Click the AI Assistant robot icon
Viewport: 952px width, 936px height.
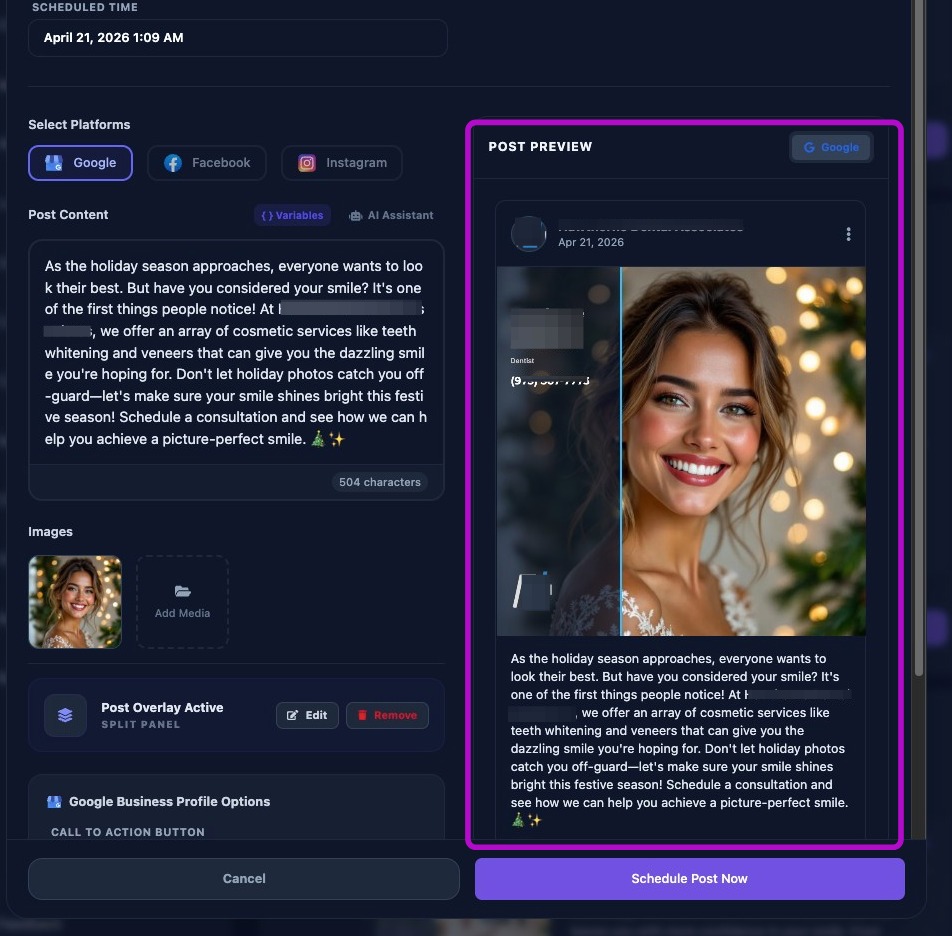coord(355,215)
